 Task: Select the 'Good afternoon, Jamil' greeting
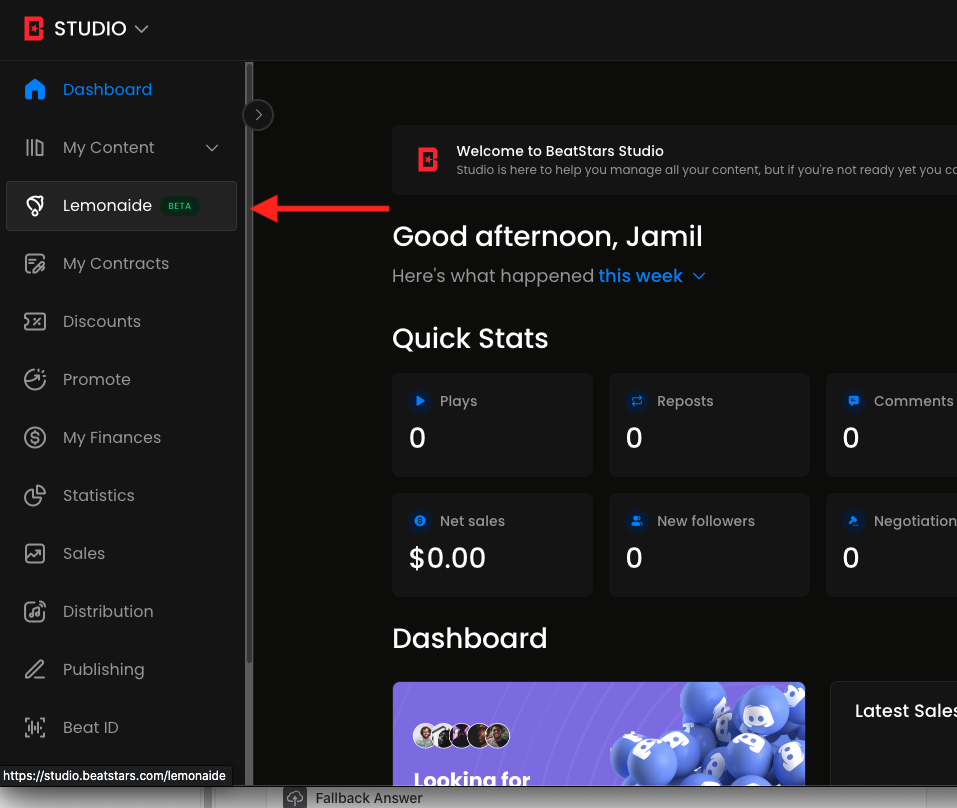click(x=547, y=236)
